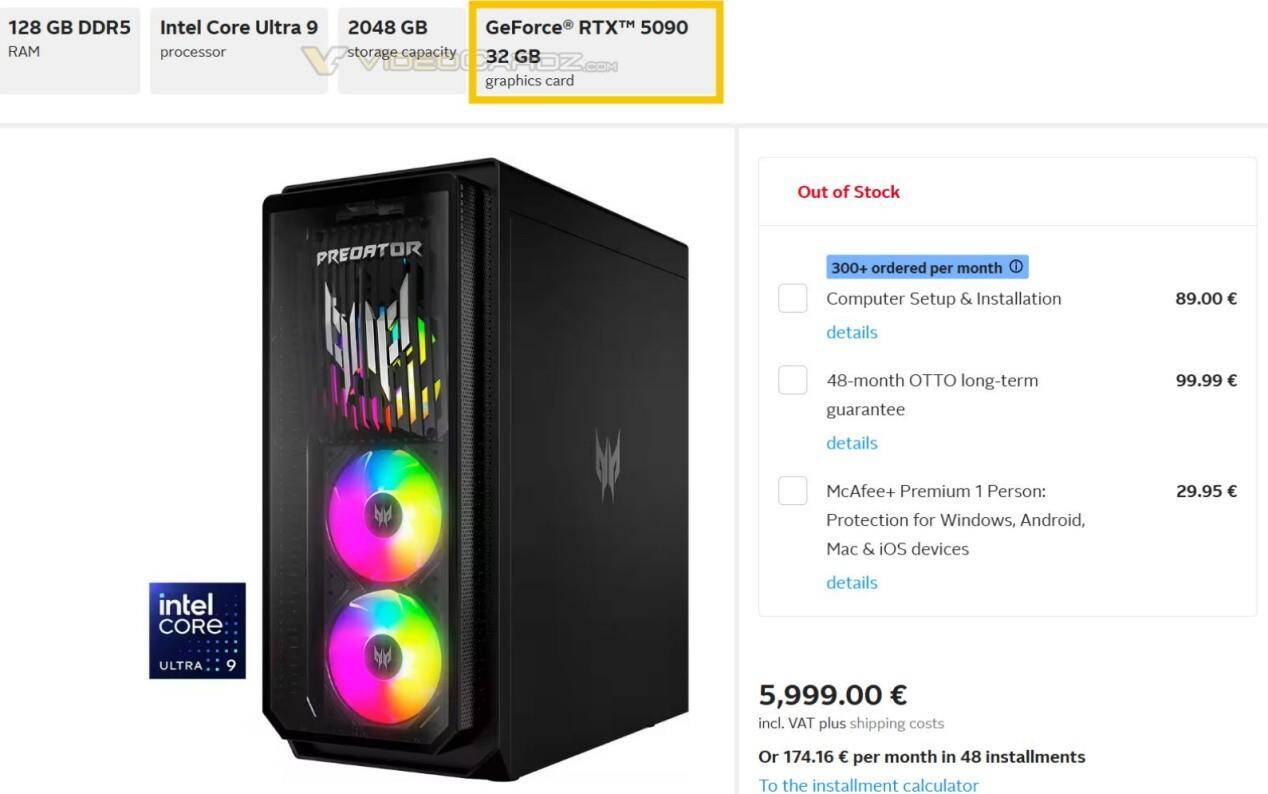
Task: Click the Intel Core Ultra 9 badge
Action: pyautogui.click(x=197, y=630)
